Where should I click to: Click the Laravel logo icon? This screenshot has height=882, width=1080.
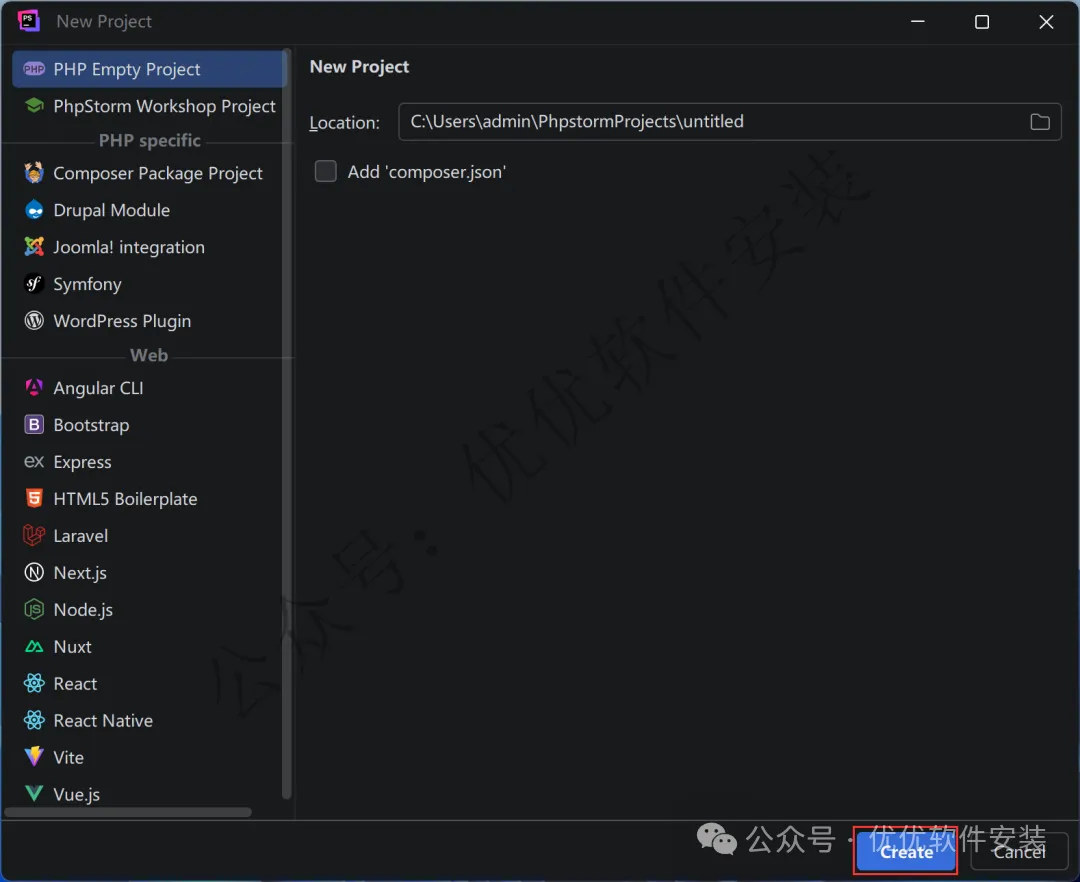[34, 535]
